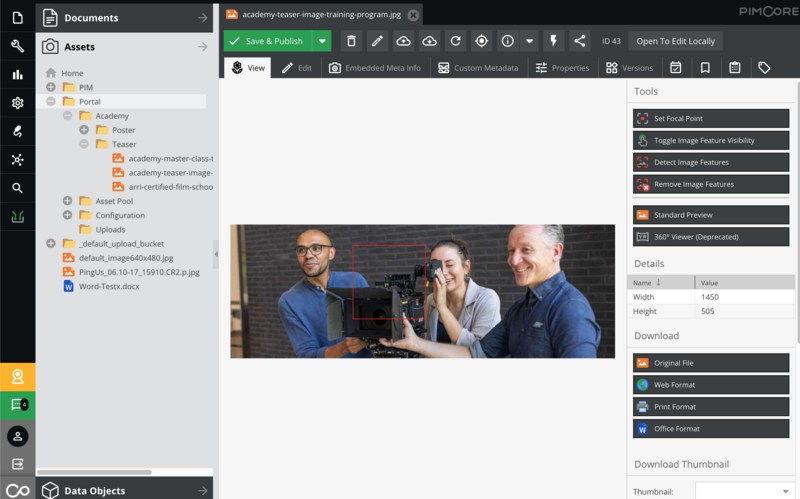Viewport: 800px width, 499px height.
Task: Toggle Image Feature Visibility
Action: 711,141
